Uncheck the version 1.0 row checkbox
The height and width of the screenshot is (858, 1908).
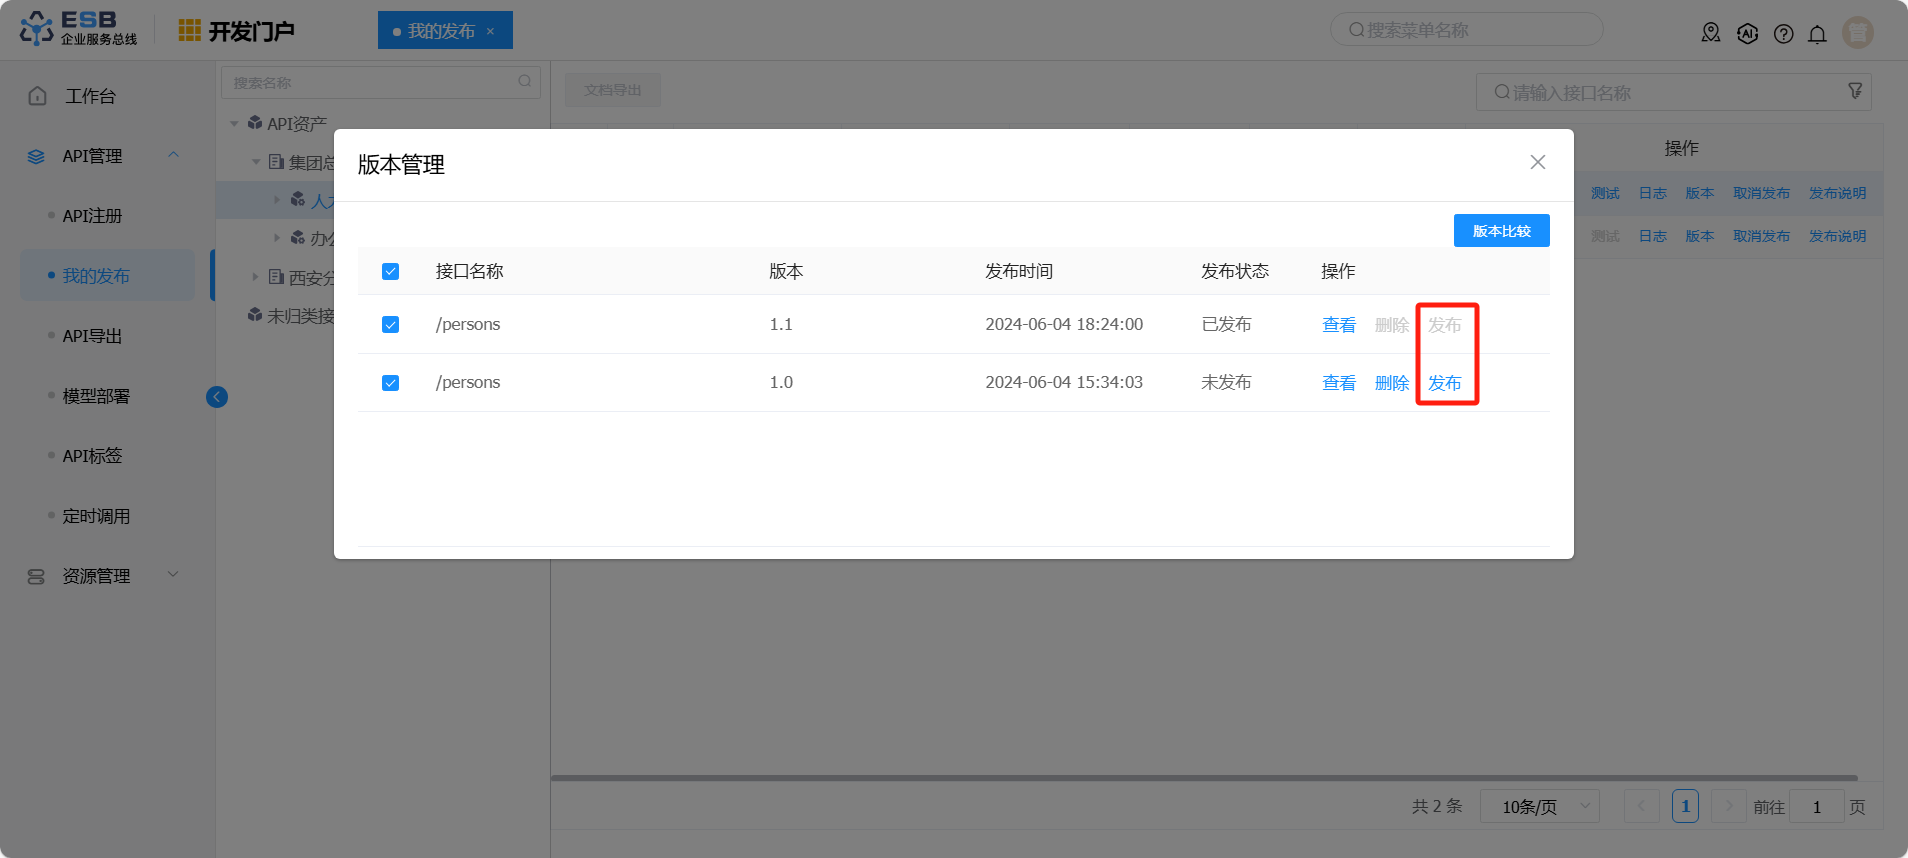tap(391, 383)
